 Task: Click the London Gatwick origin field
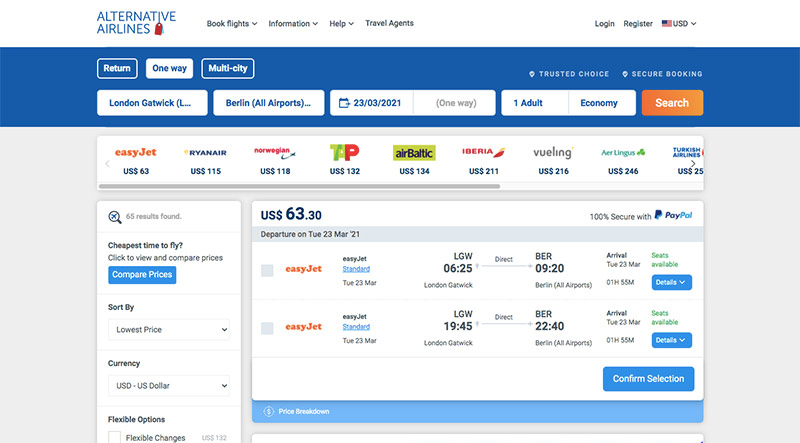[x=152, y=103]
